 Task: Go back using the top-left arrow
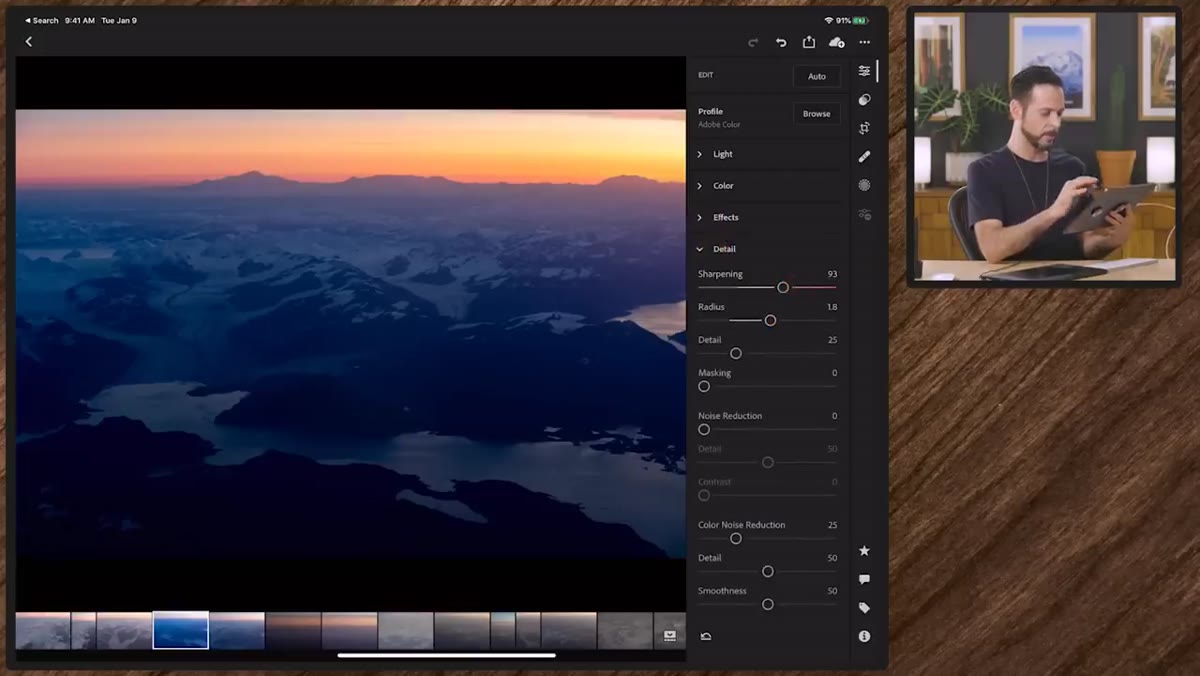(x=28, y=42)
